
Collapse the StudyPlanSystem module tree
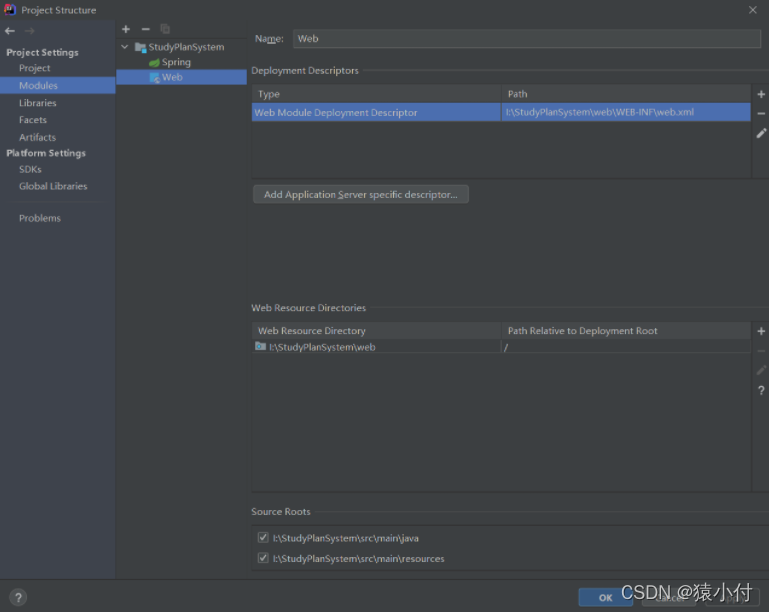[125, 47]
